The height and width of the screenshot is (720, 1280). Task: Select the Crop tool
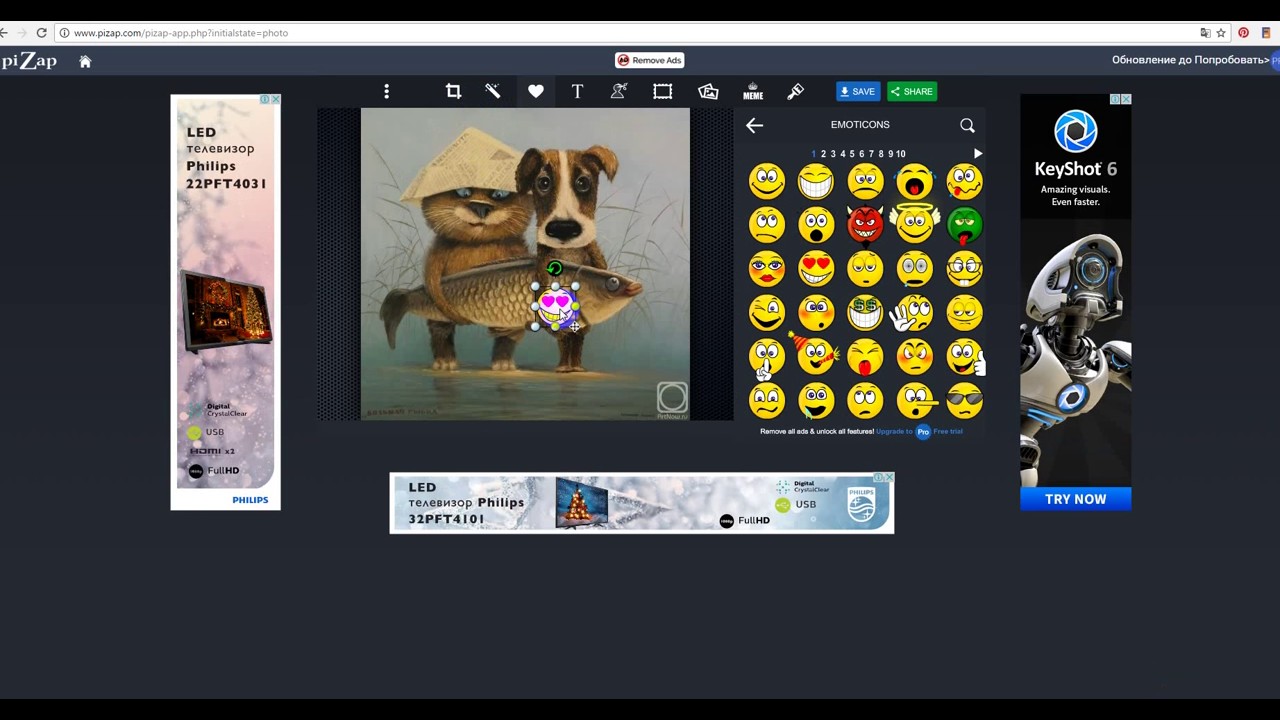click(x=453, y=91)
